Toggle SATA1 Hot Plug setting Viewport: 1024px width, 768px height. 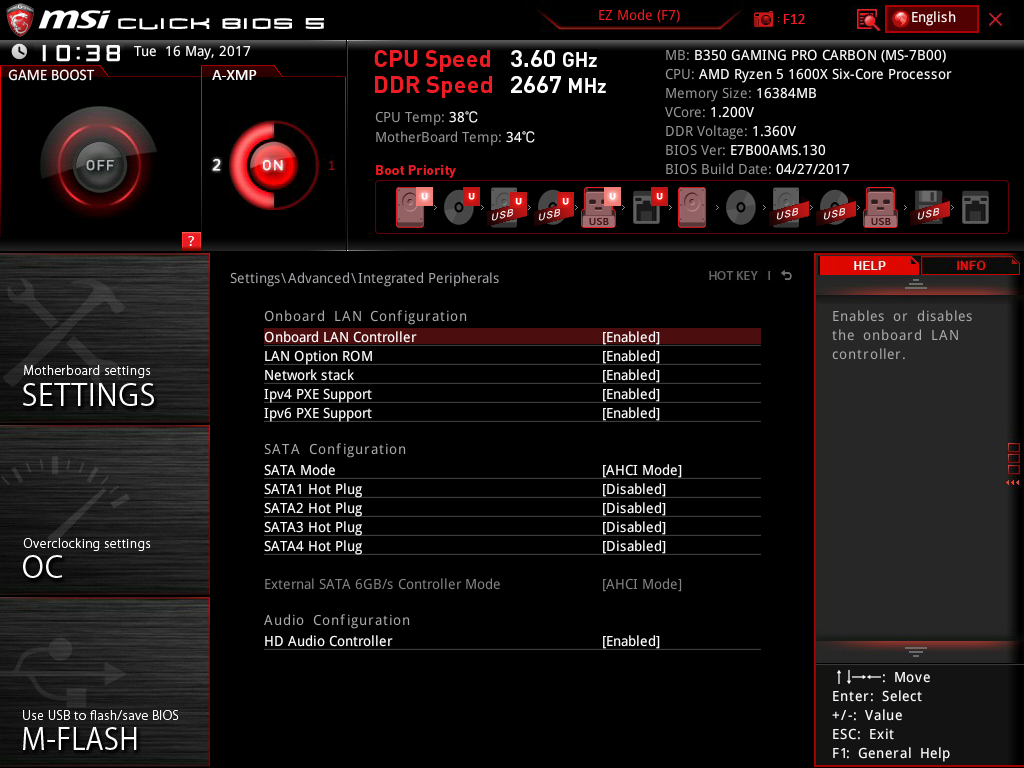click(x=512, y=488)
